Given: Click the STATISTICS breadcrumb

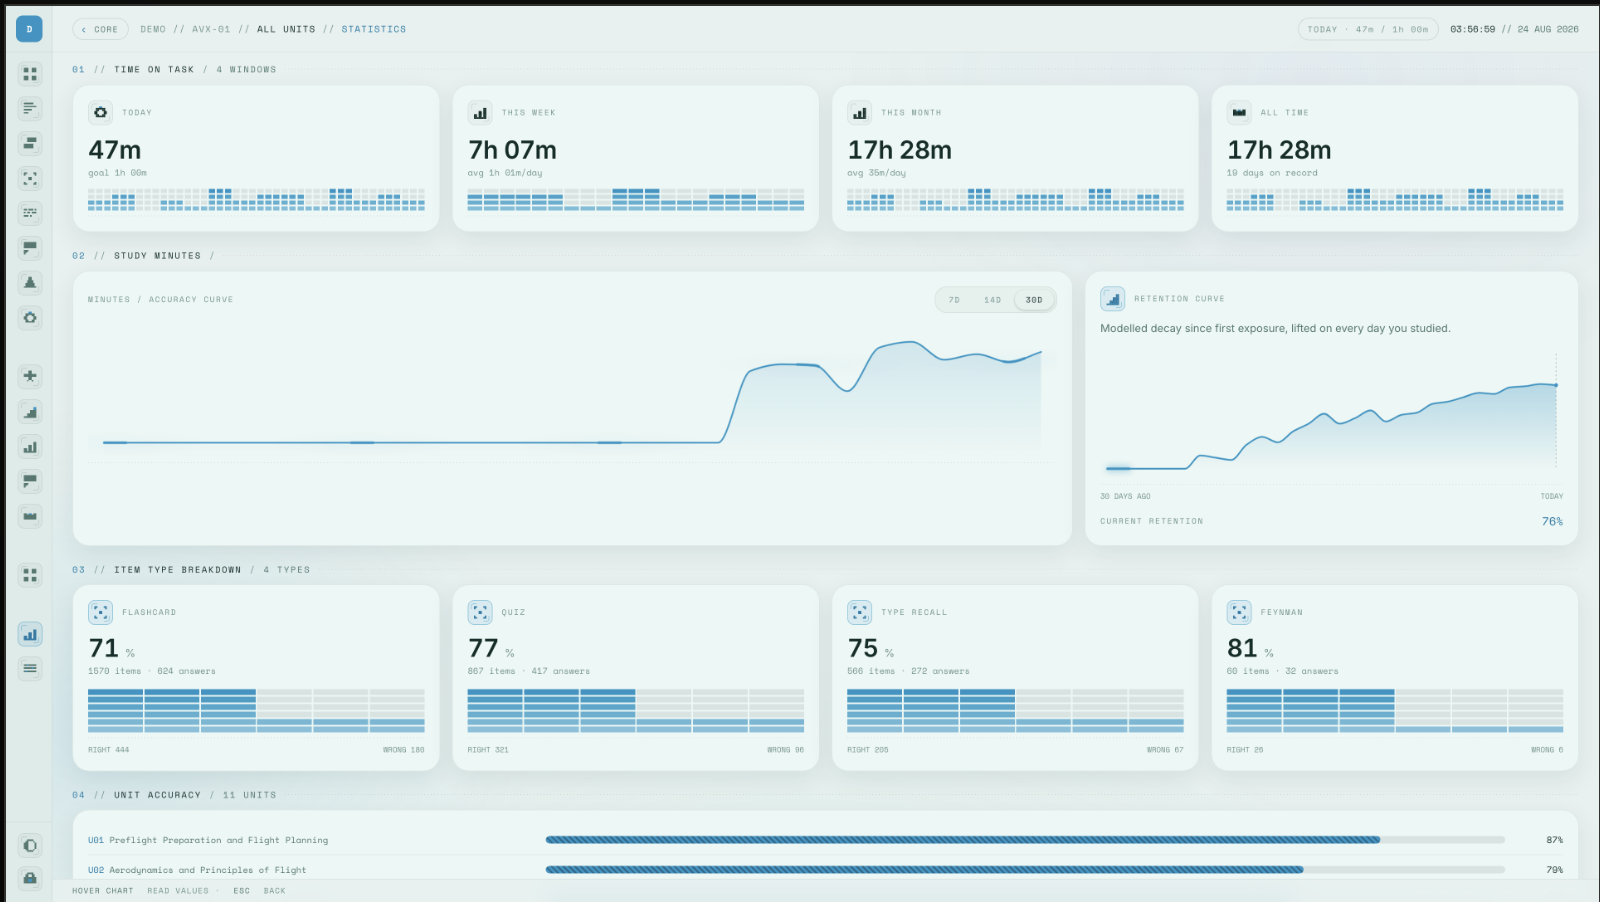Looking at the screenshot, I should point(374,29).
